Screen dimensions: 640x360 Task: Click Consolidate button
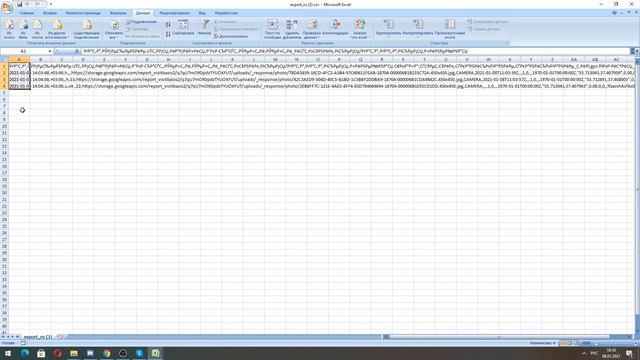(x=335, y=28)
